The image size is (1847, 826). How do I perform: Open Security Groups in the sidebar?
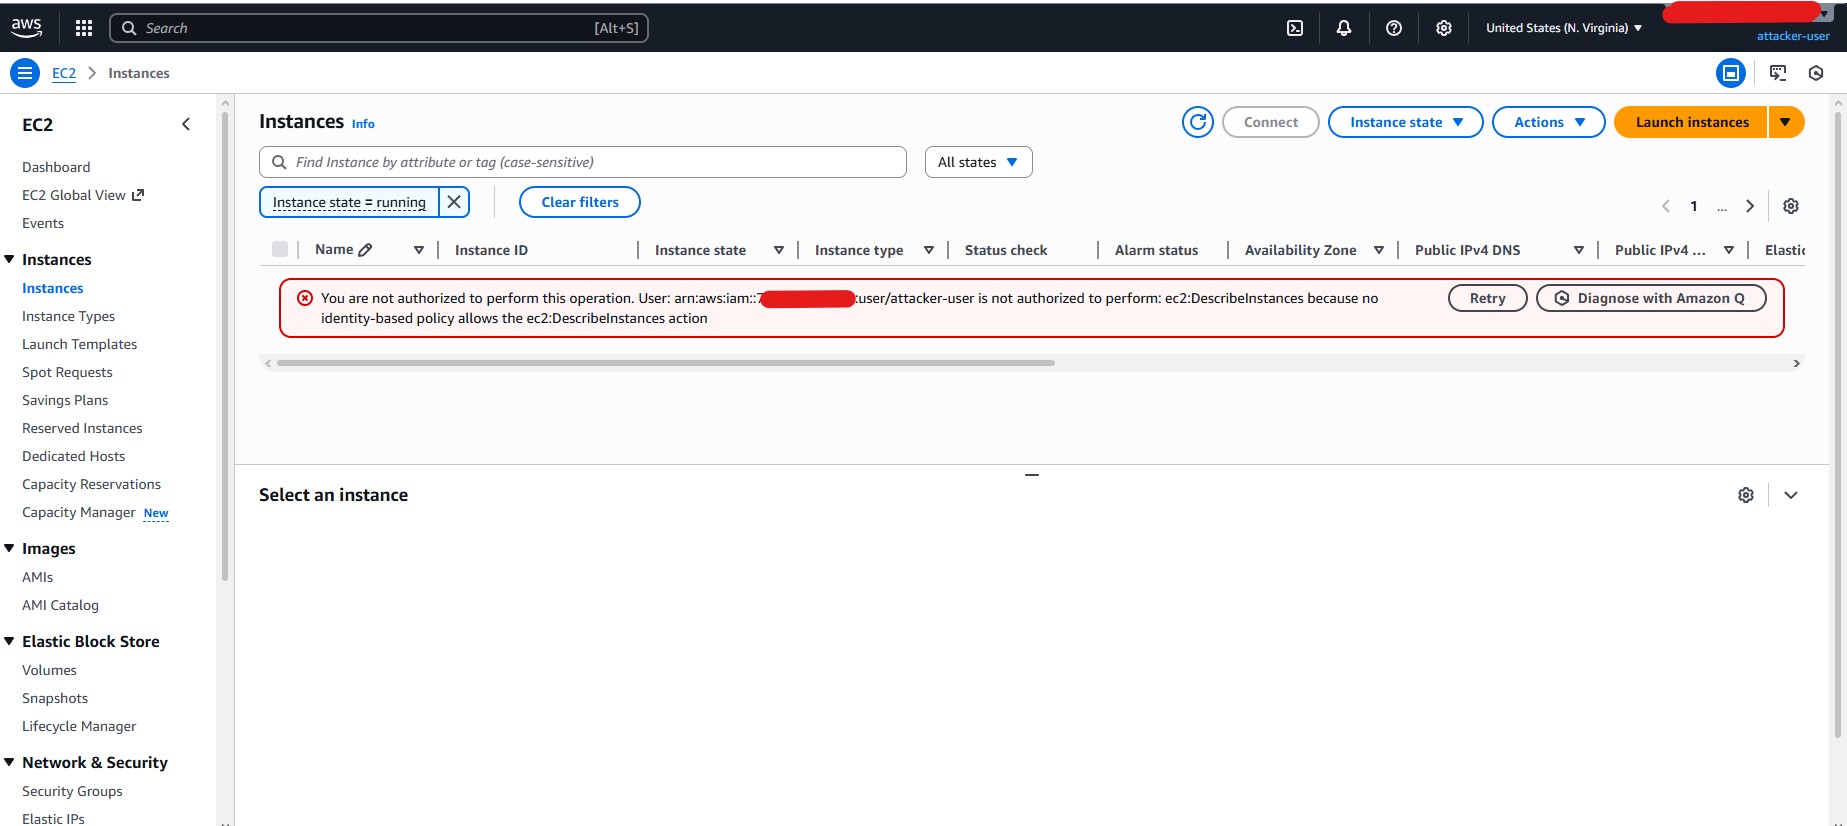tap(72, 791)
